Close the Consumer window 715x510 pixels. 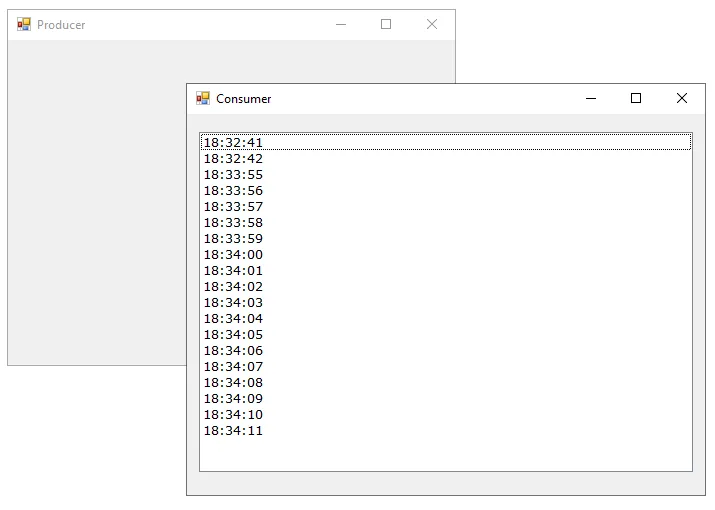(x=682, y=99)
